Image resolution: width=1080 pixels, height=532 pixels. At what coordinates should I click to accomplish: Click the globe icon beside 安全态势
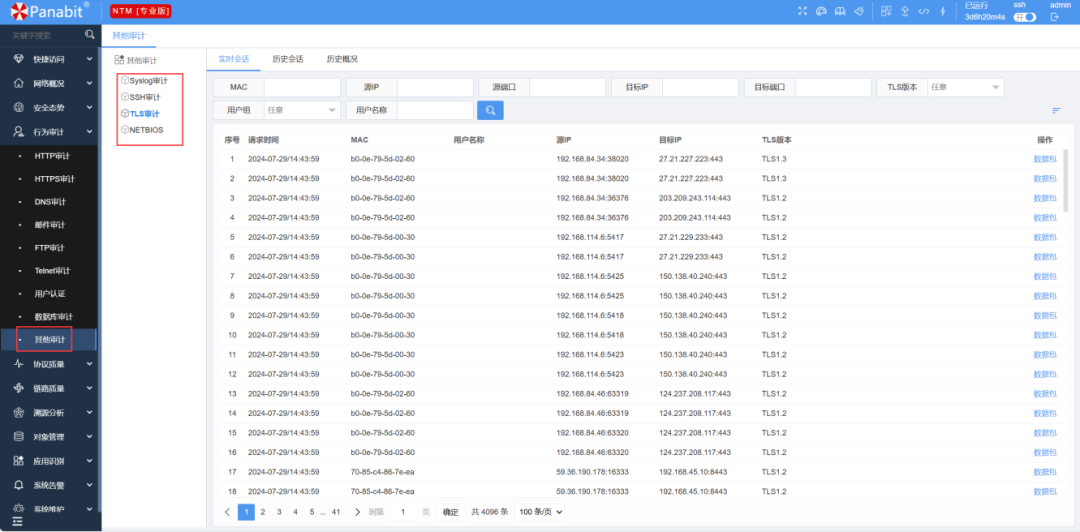click(19, 108)
